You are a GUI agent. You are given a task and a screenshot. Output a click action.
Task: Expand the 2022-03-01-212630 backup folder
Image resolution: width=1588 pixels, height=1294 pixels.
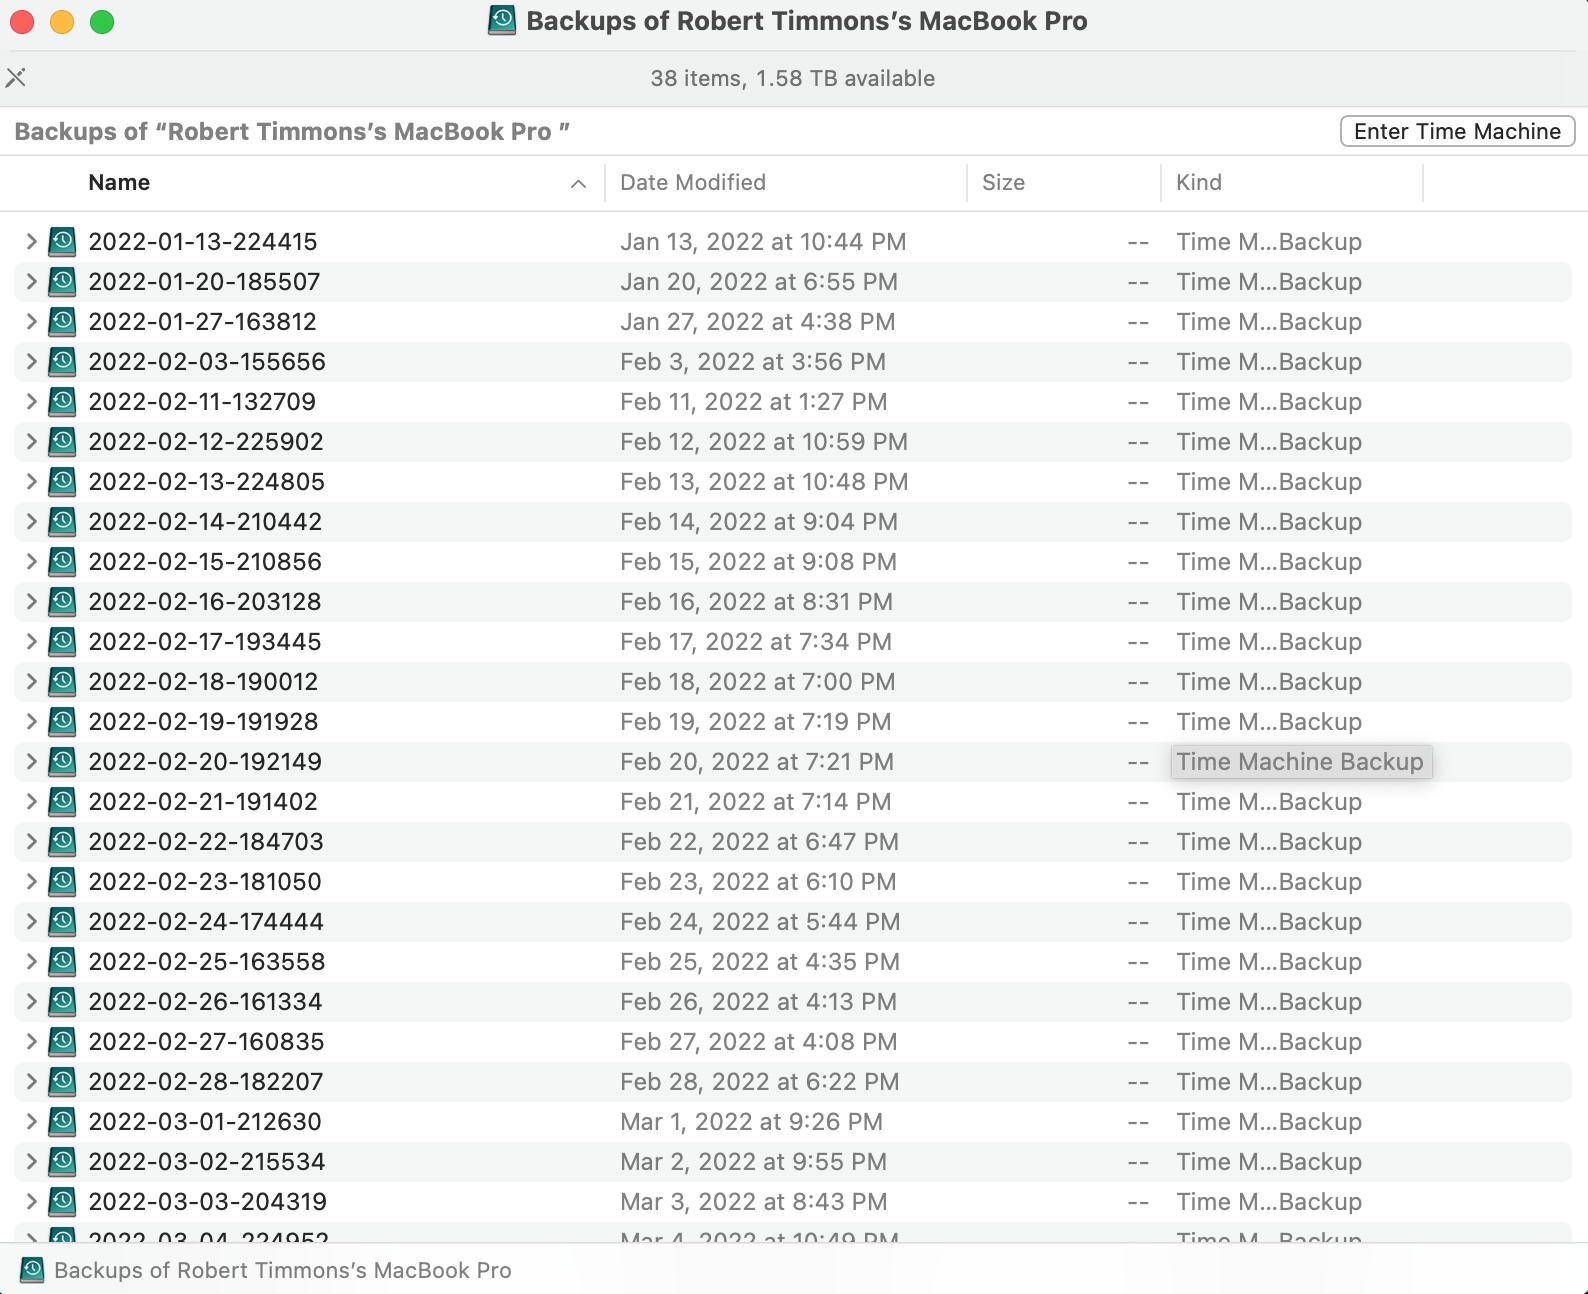31,1122
